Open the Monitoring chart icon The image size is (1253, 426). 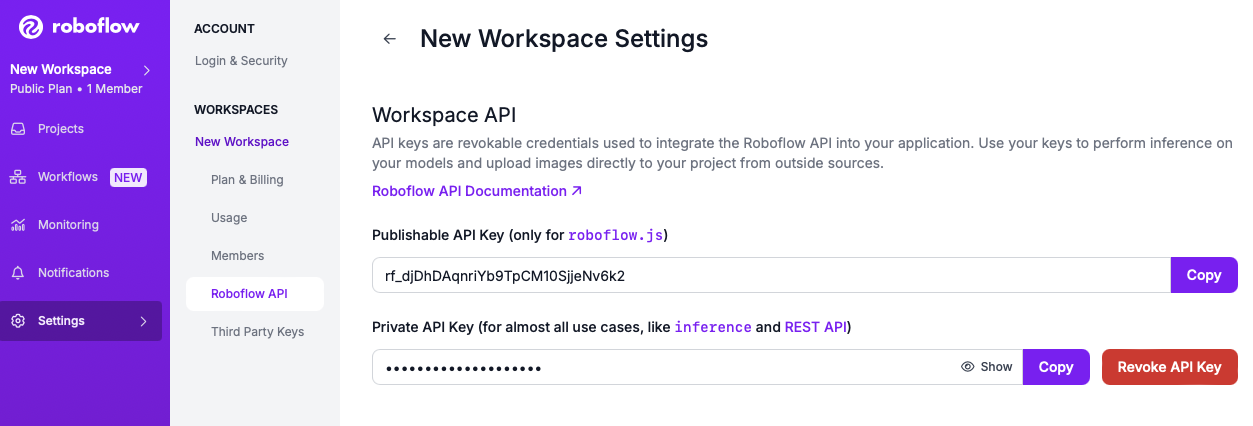pyautogui.click(x=18, y=225)
